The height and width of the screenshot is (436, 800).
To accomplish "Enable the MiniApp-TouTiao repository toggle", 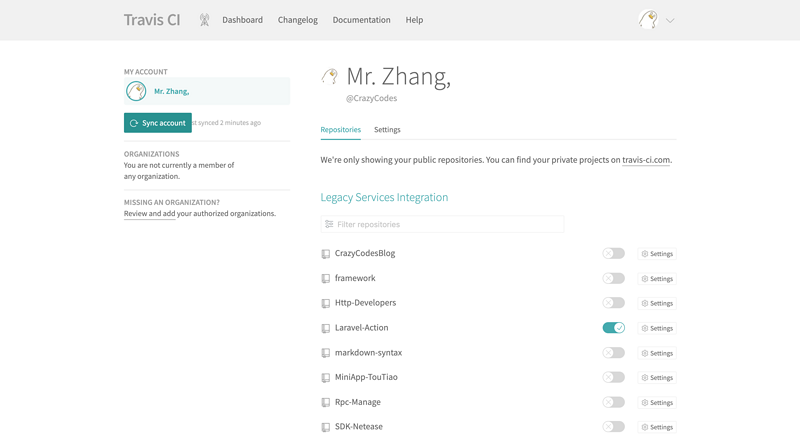I will pyautogui.click(x=613, y=377).
